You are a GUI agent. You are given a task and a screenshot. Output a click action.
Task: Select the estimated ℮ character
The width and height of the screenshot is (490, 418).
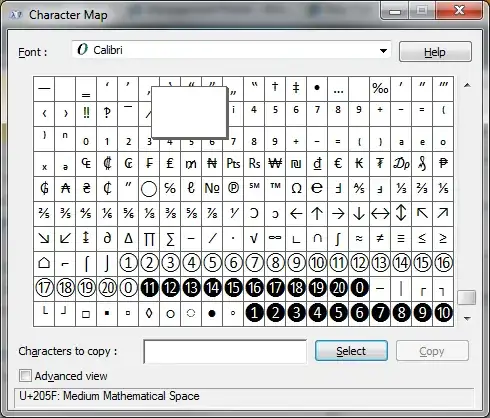point(317,189)
